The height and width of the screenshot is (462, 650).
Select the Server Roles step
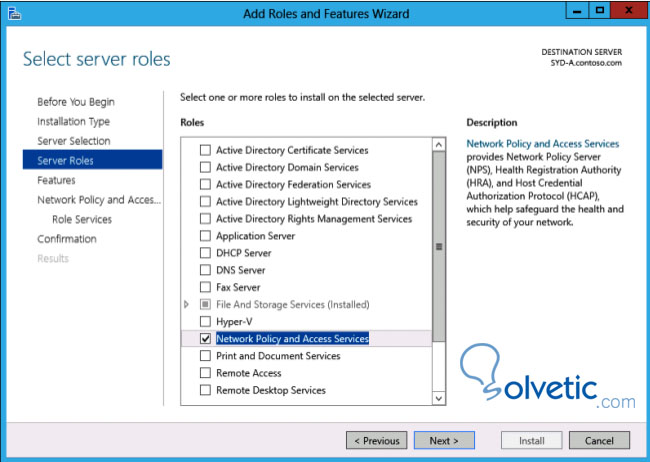pos(92,160)
